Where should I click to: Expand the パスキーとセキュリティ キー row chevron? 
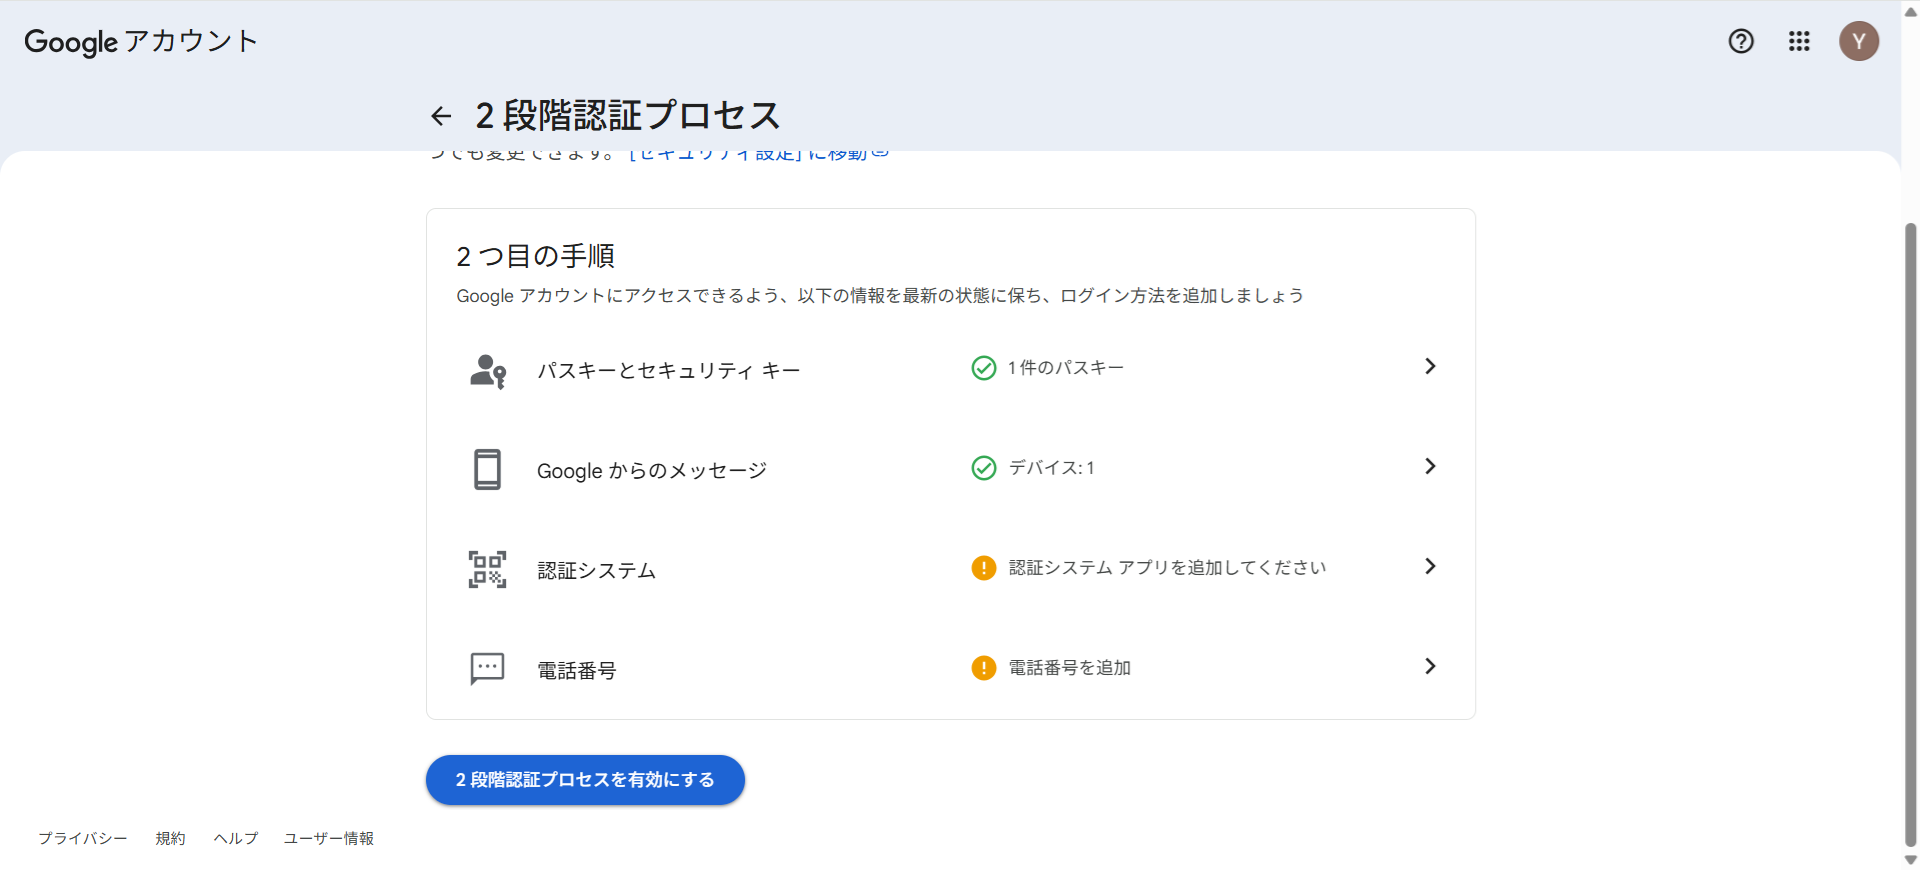tap(1430, 366)
